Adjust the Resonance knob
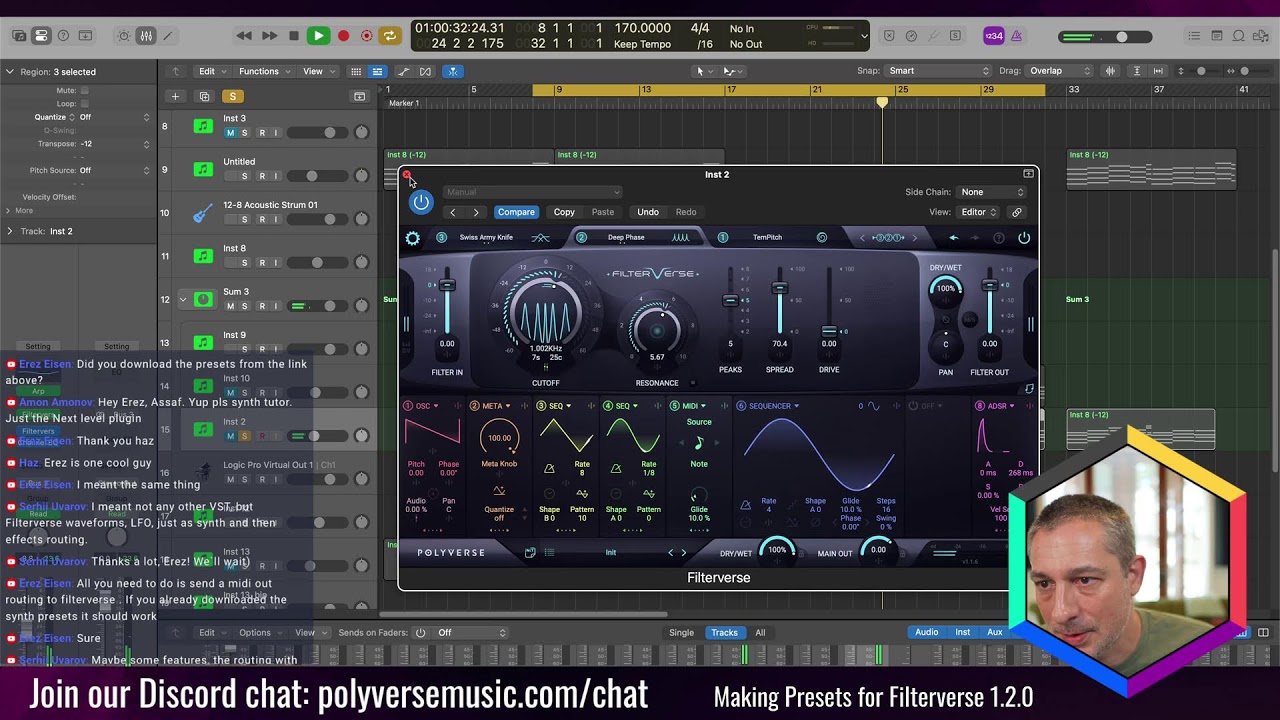 point(657,329)
